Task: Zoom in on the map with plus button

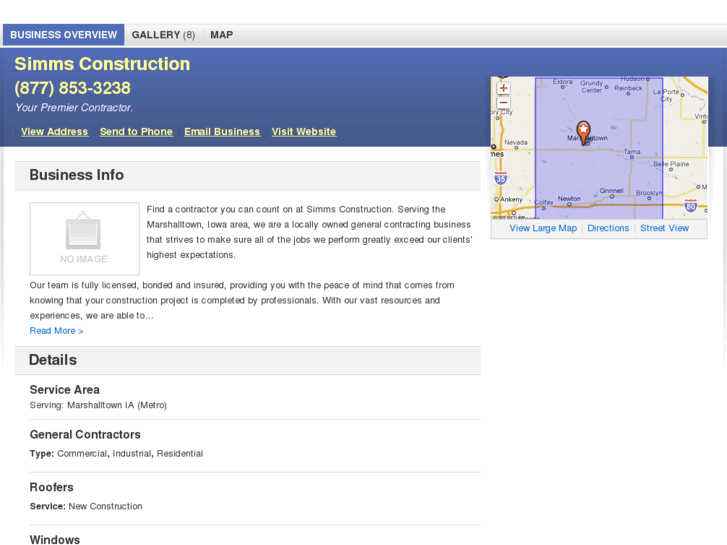Action: point(504,88)
